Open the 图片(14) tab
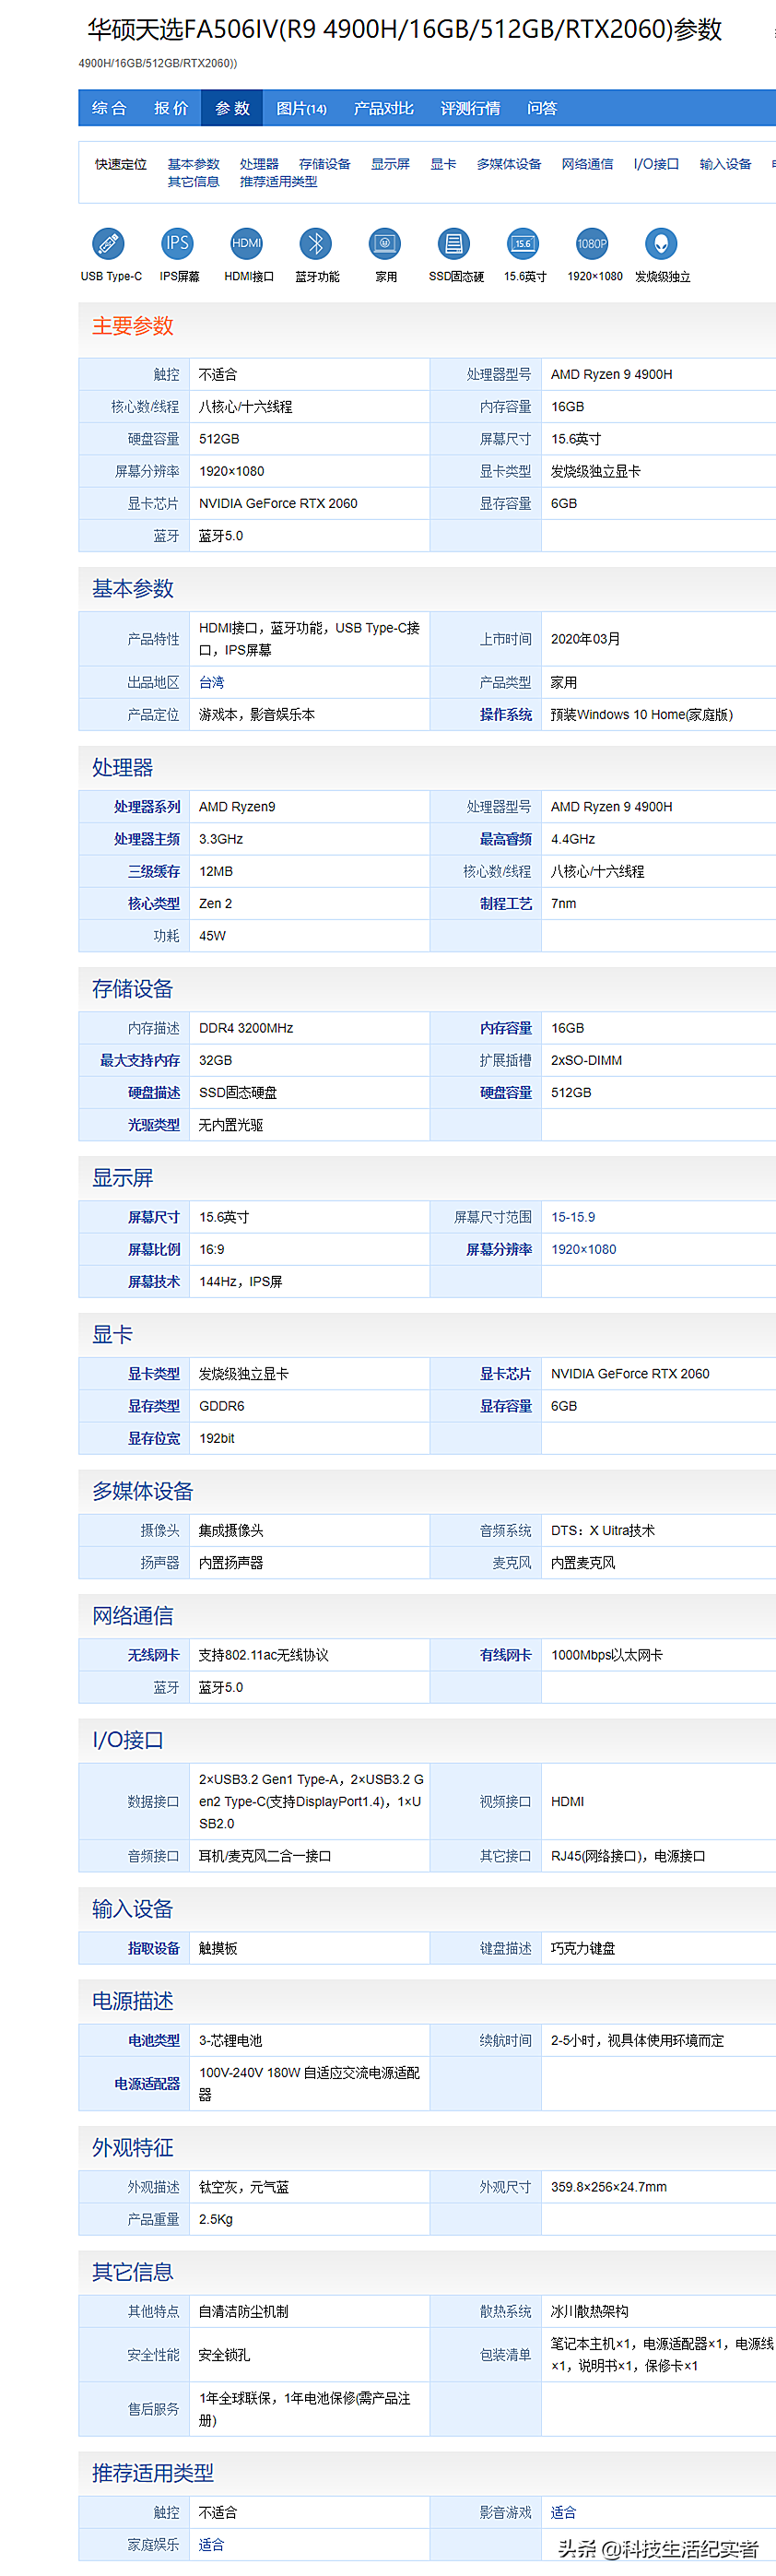776x2576 pixels. 301,108
